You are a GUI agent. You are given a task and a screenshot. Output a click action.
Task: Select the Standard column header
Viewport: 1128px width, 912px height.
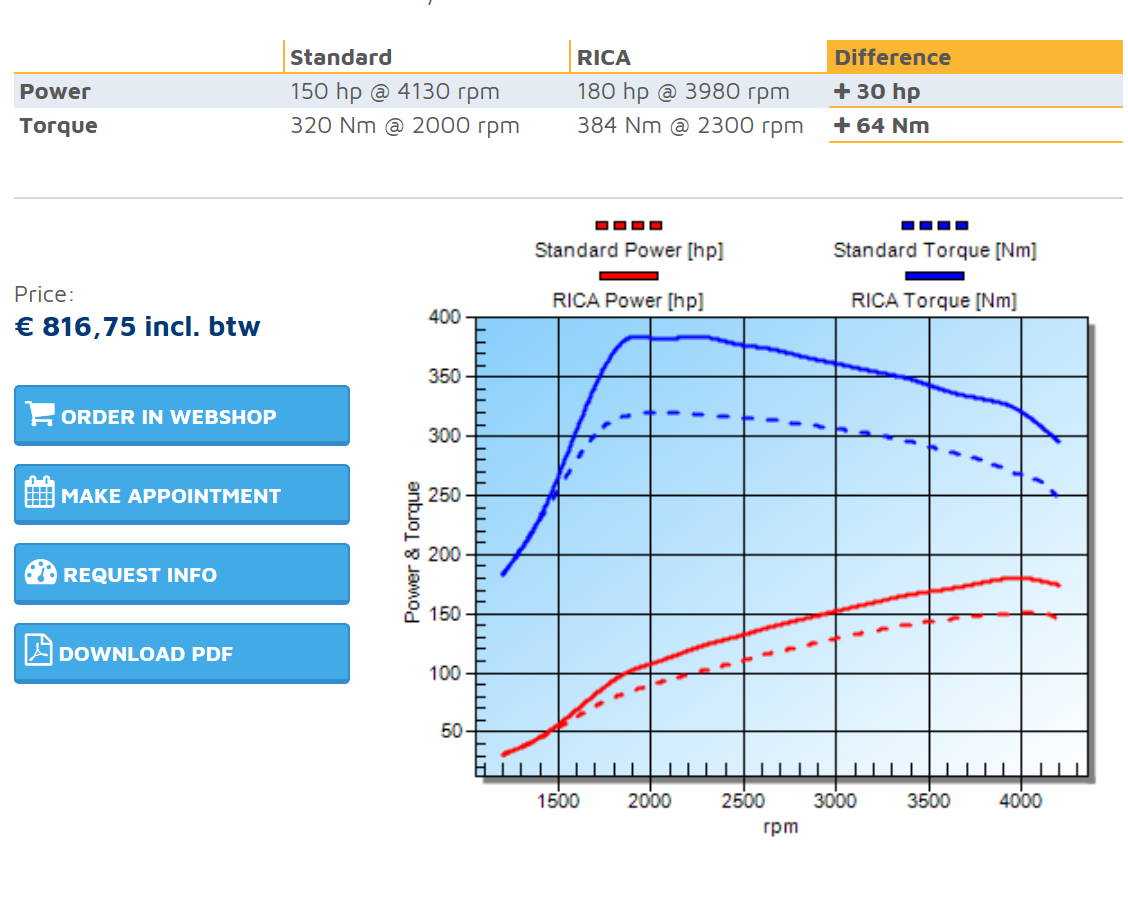tap(340, 57)
